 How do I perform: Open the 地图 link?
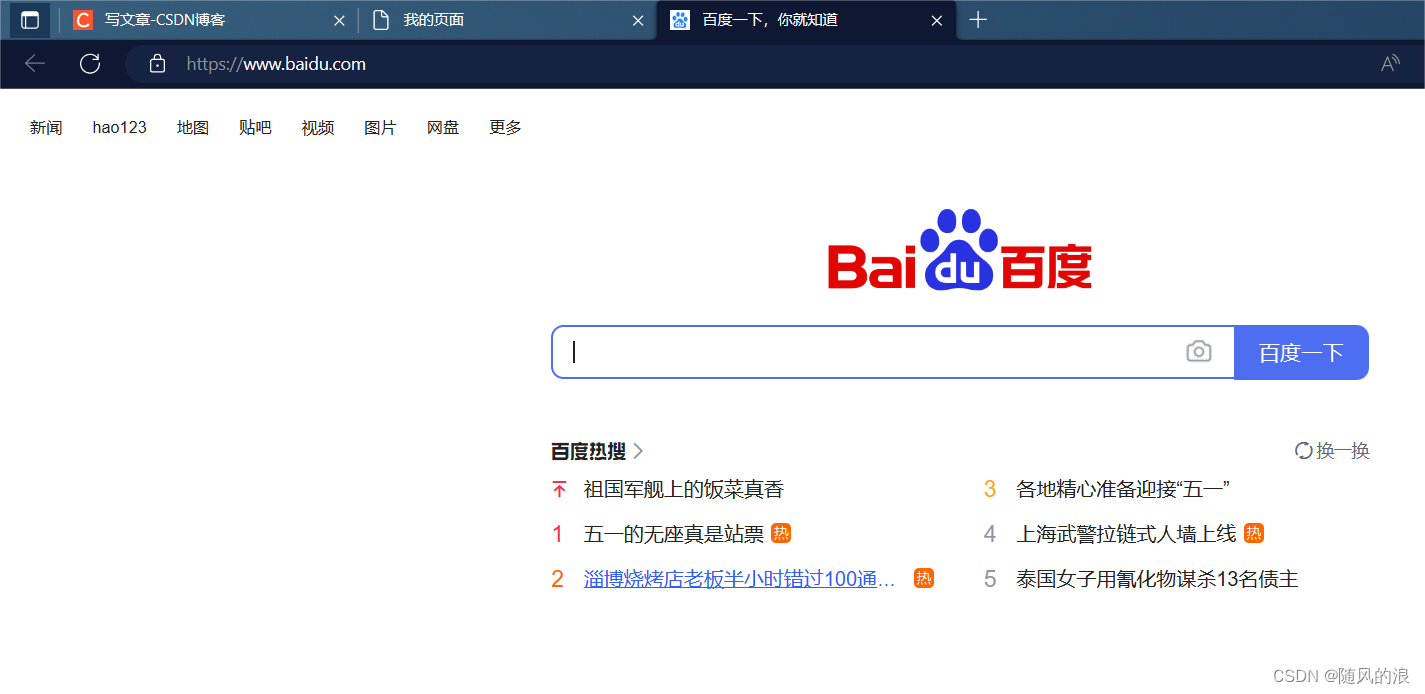[x=193, y=128]
